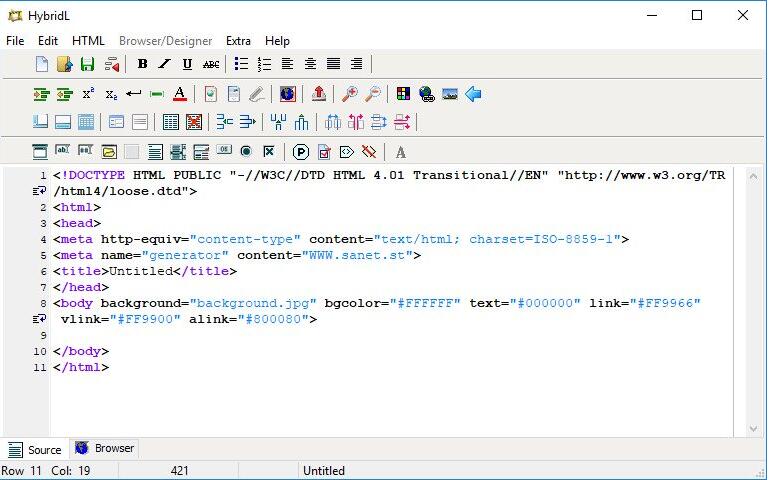This screenshot has height=480, width=772.
Task: Switch to the Browser tab
Action: point(104,448)
